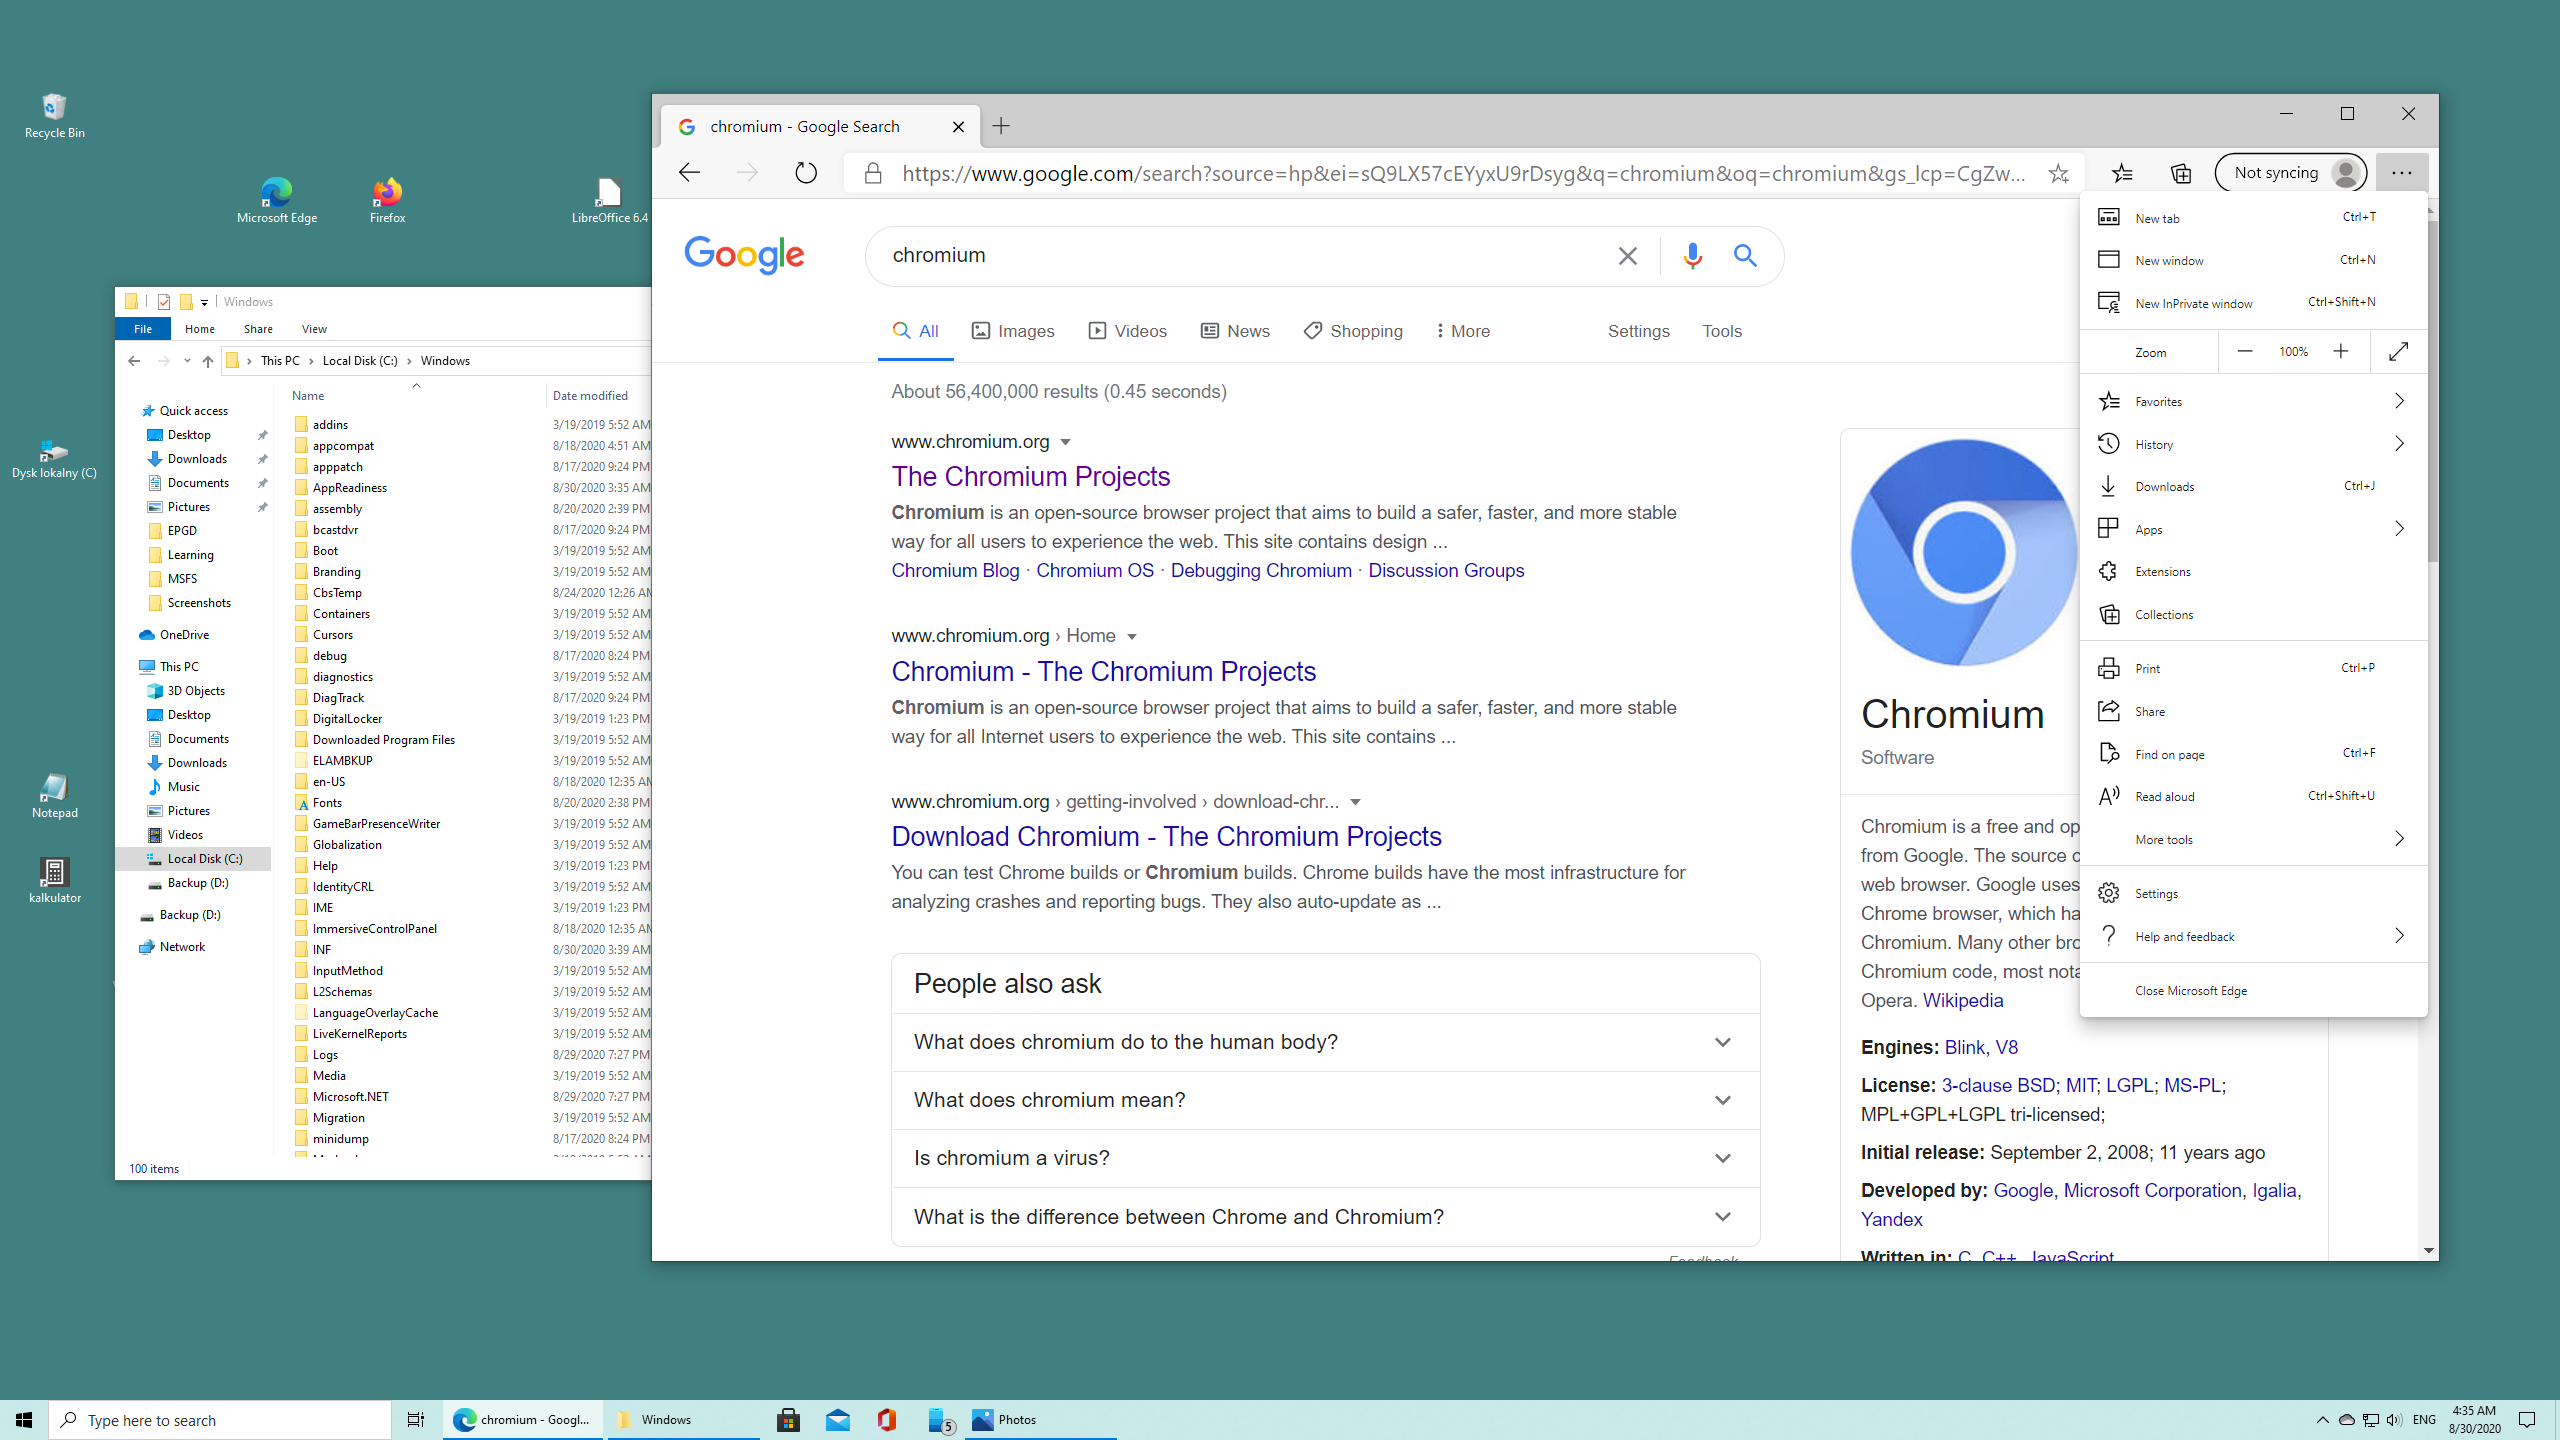
Task: Decrease zoom with the minus button
Action: coord(2245,351)
